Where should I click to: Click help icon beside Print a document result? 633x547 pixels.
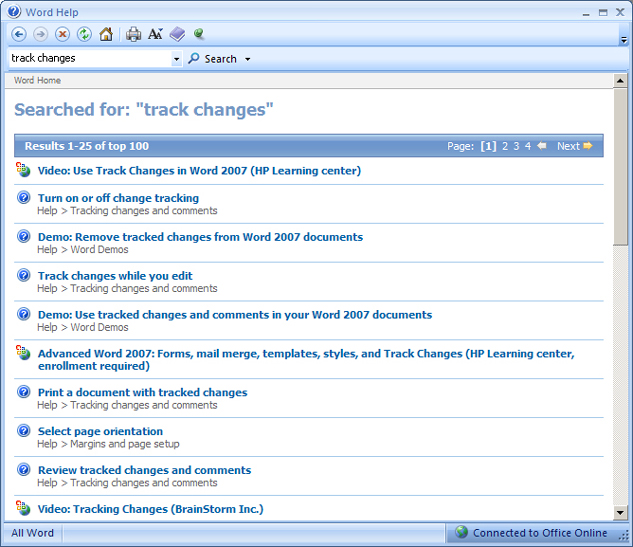(x=24, y=392)
